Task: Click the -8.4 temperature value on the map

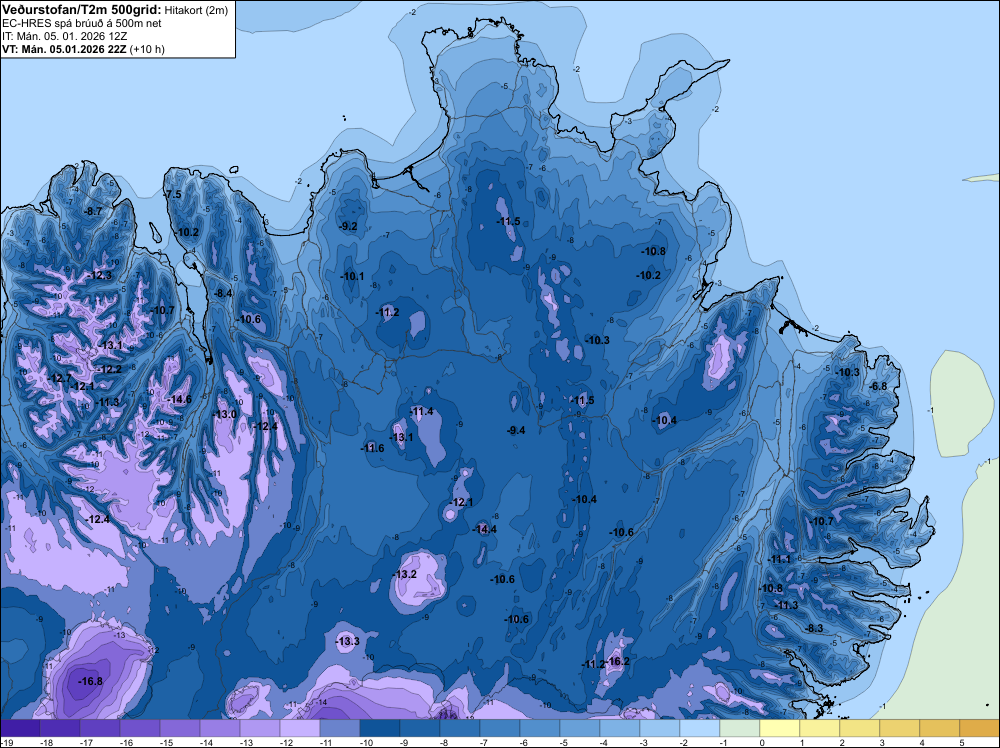Action: 223,293
